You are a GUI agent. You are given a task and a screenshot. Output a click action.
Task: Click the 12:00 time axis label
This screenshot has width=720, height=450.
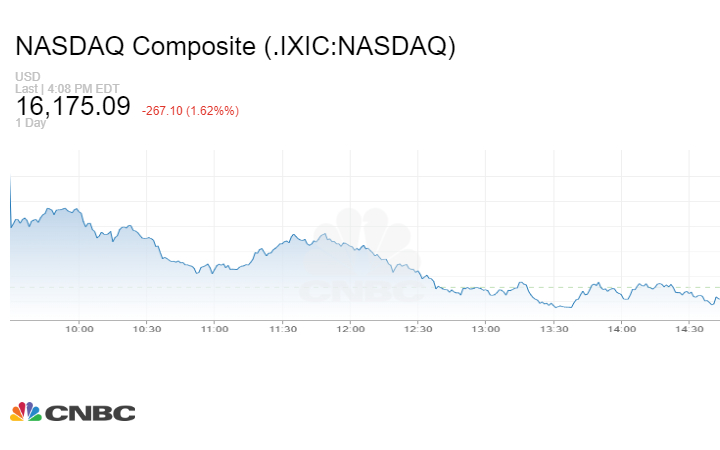[x=350, y=329]
